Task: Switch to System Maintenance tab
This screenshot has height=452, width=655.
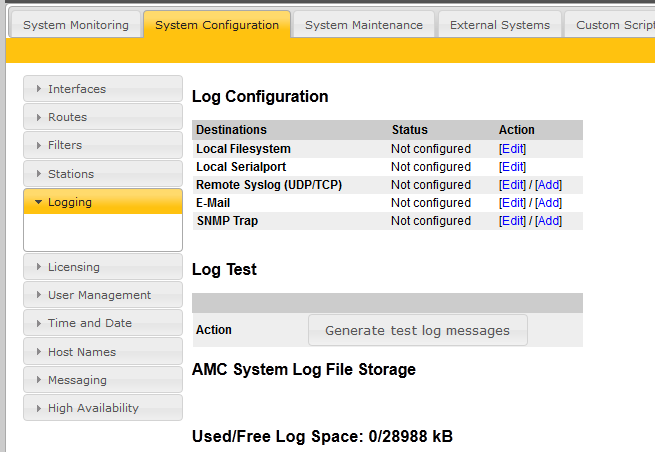Action: 363,25
